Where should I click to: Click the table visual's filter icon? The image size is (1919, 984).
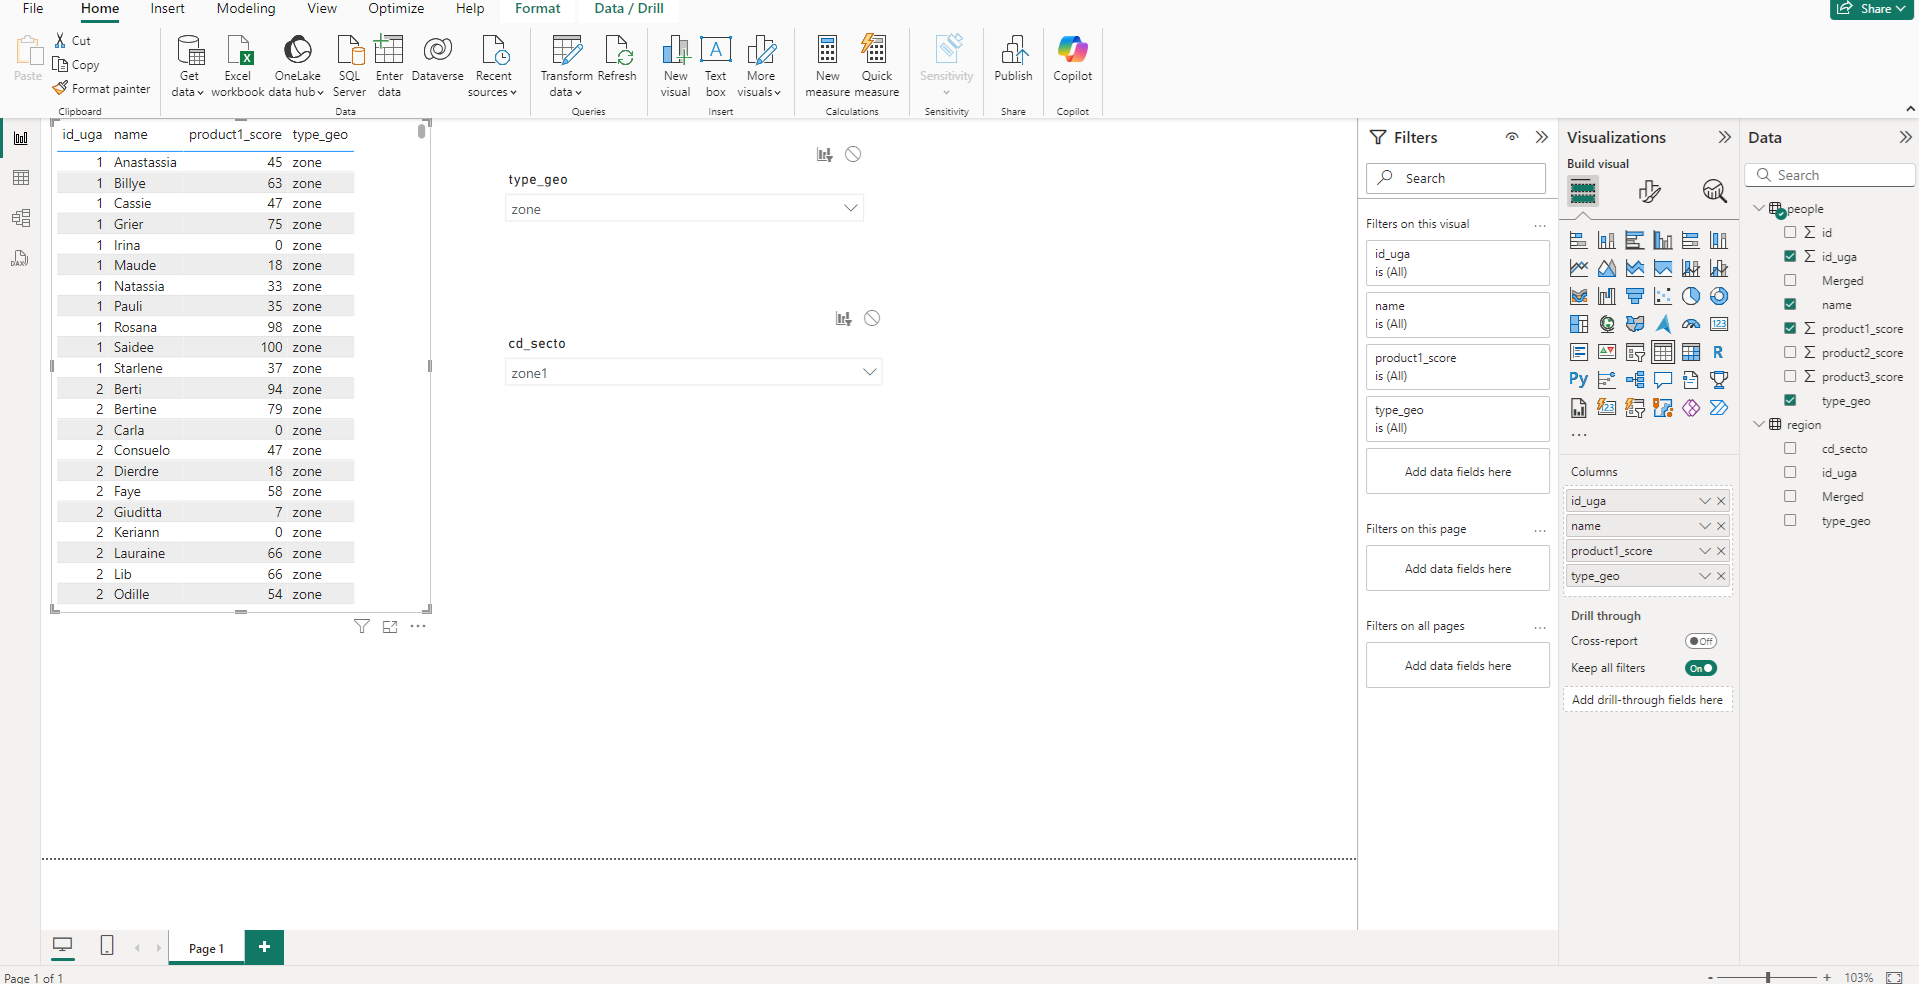(x=362, y=627)
